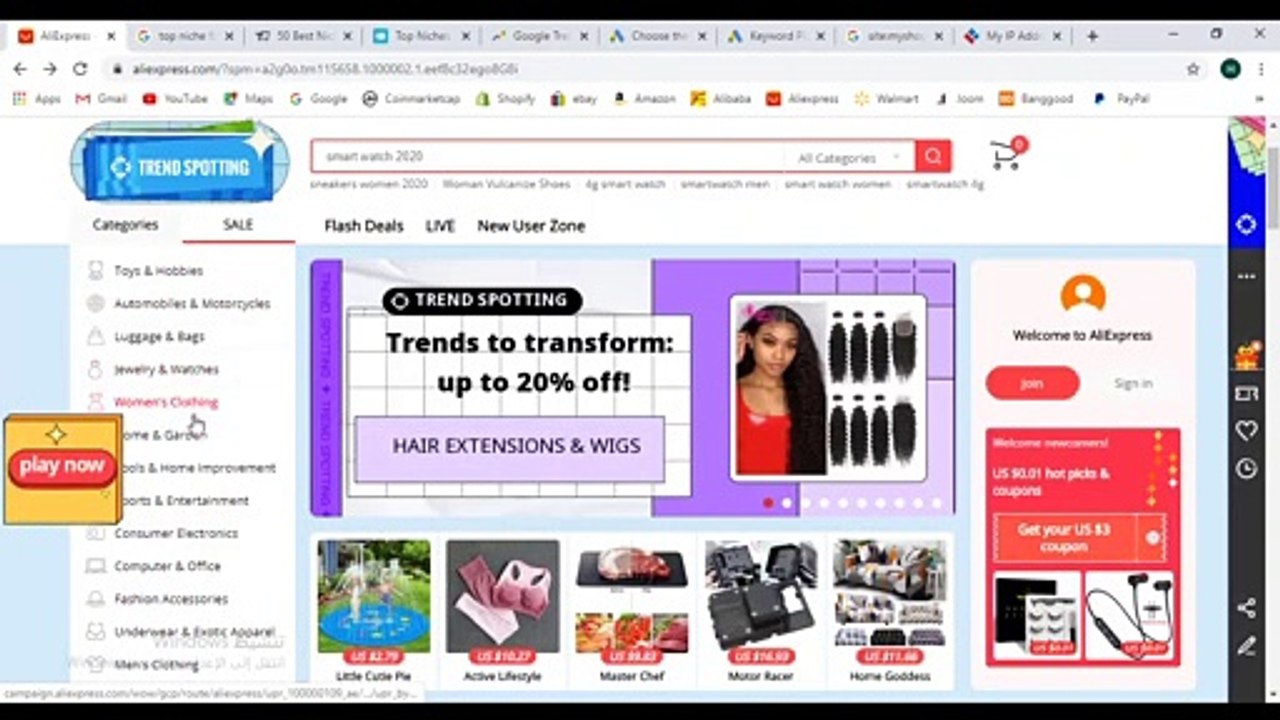Click the three-dots icon in right sidebar
This screenshot has width=1280, height=720.
1246,276
